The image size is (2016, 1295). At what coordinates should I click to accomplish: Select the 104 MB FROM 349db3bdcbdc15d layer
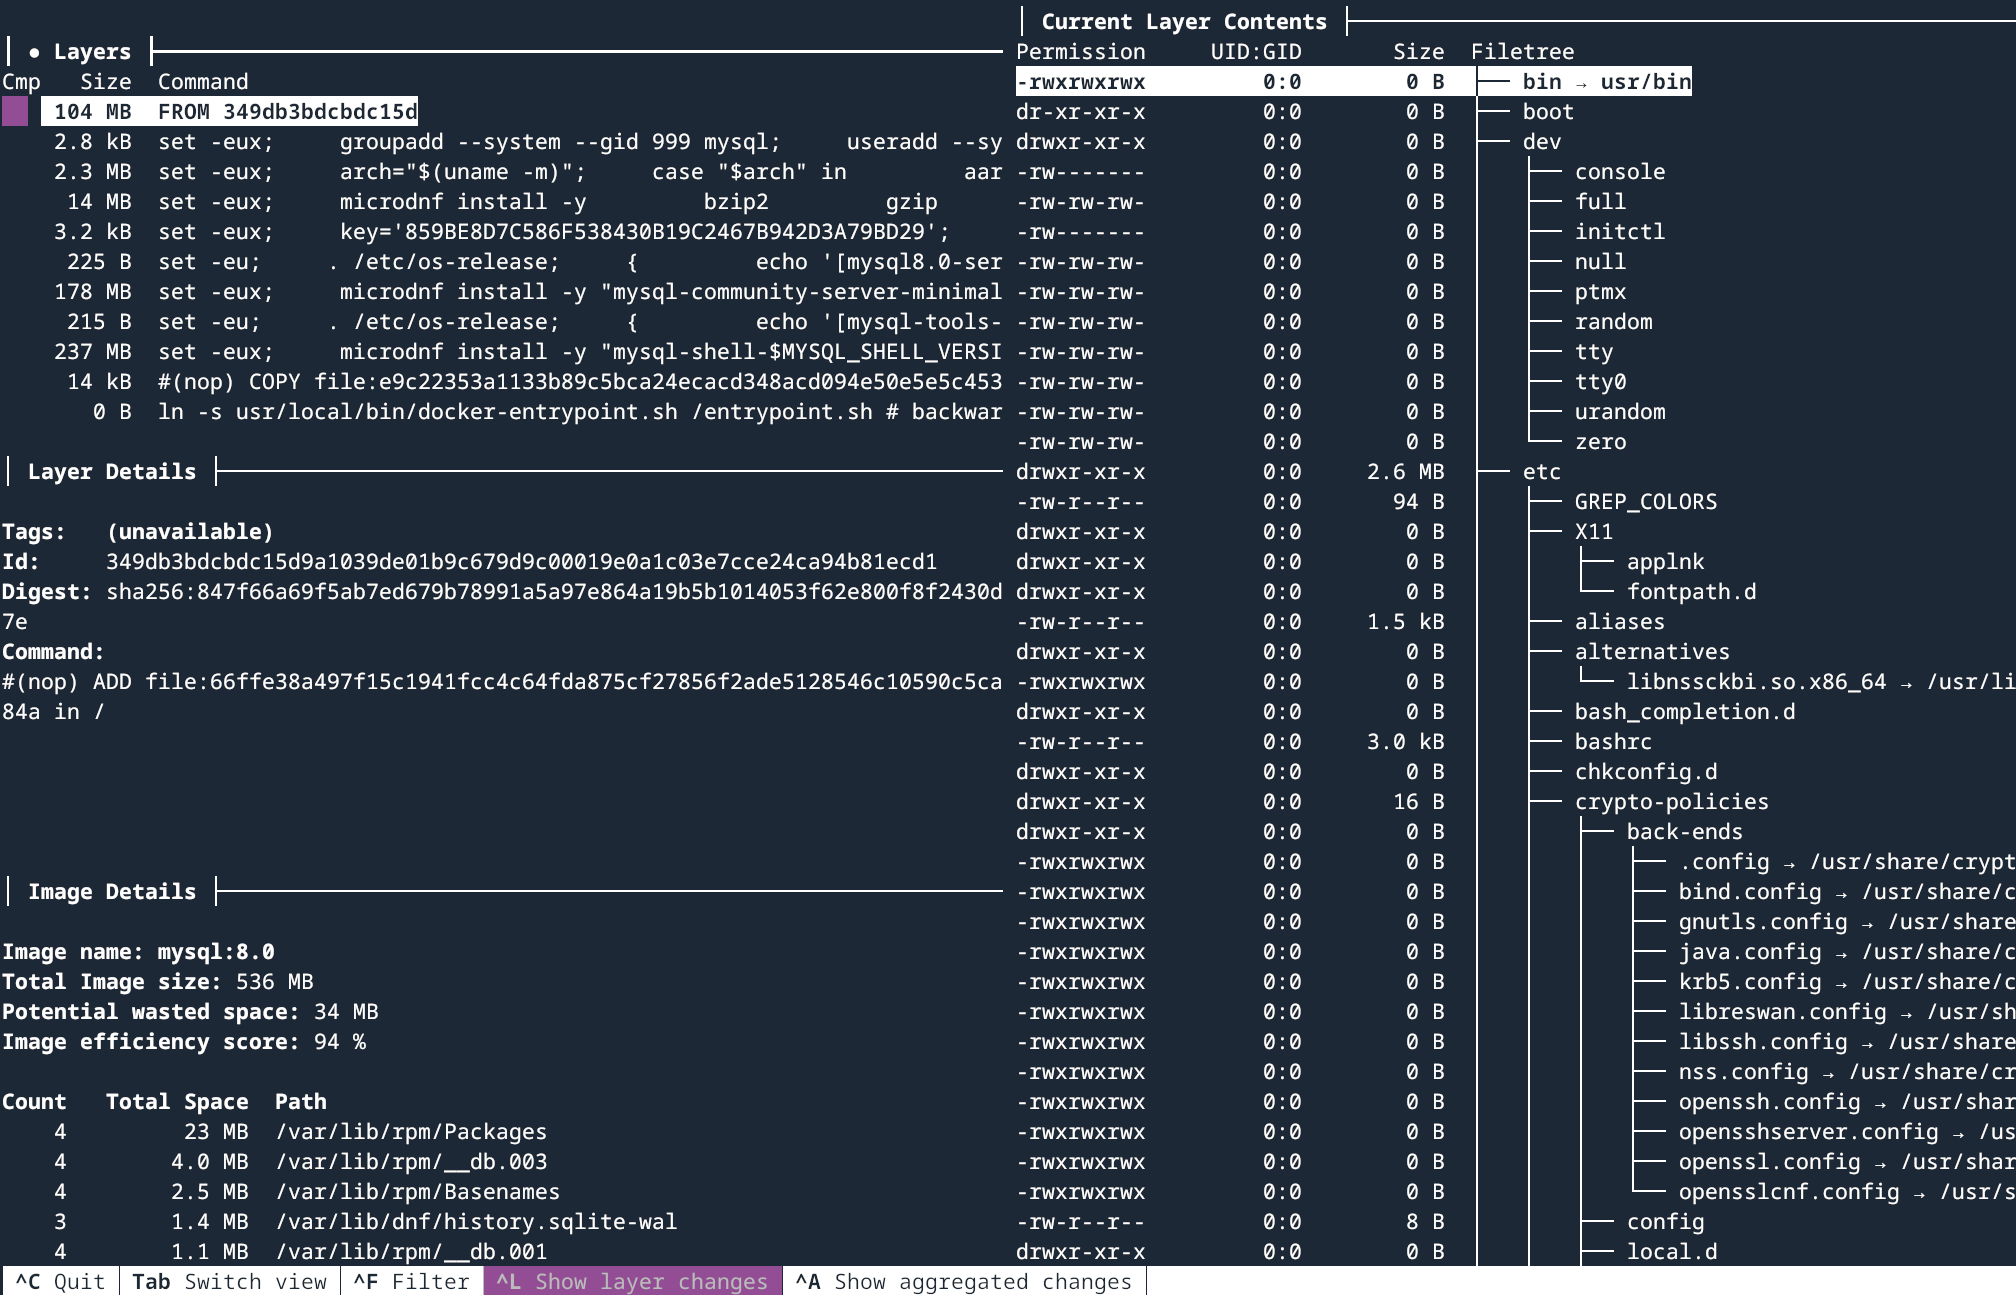point(229,112)
